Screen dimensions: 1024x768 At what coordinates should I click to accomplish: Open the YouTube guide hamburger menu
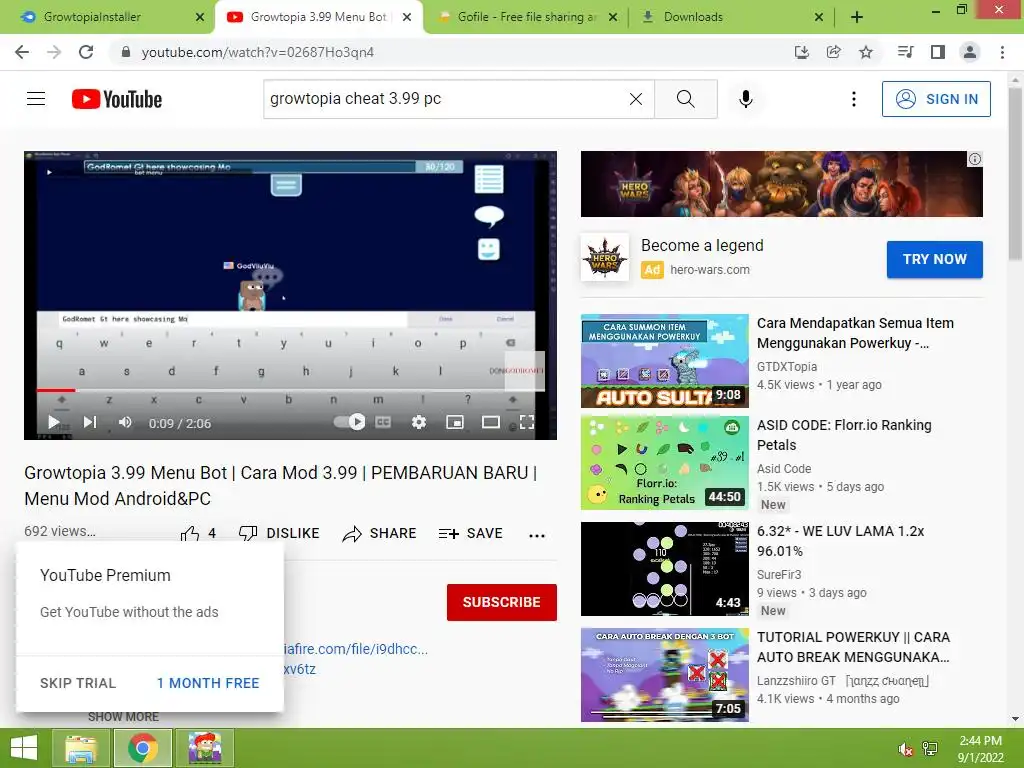[36, 99]
